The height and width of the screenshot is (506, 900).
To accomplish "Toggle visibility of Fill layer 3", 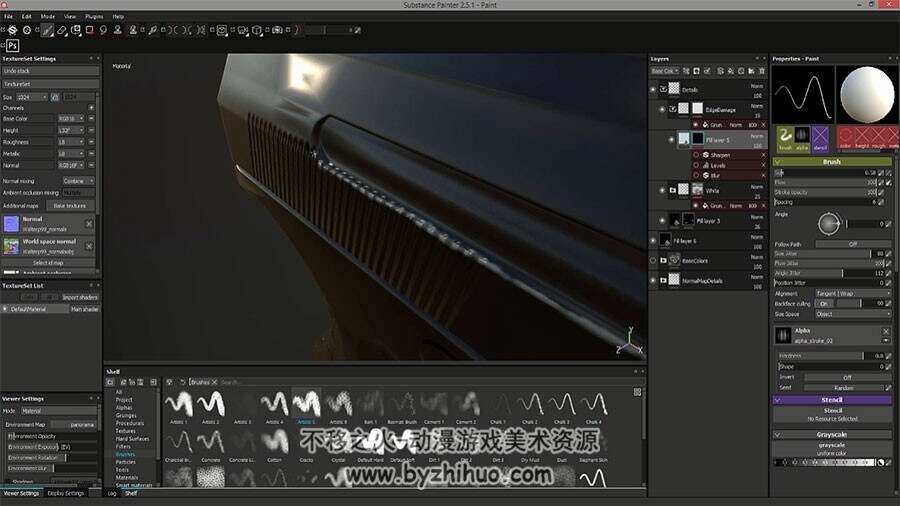I will click(x=662, y=220).
